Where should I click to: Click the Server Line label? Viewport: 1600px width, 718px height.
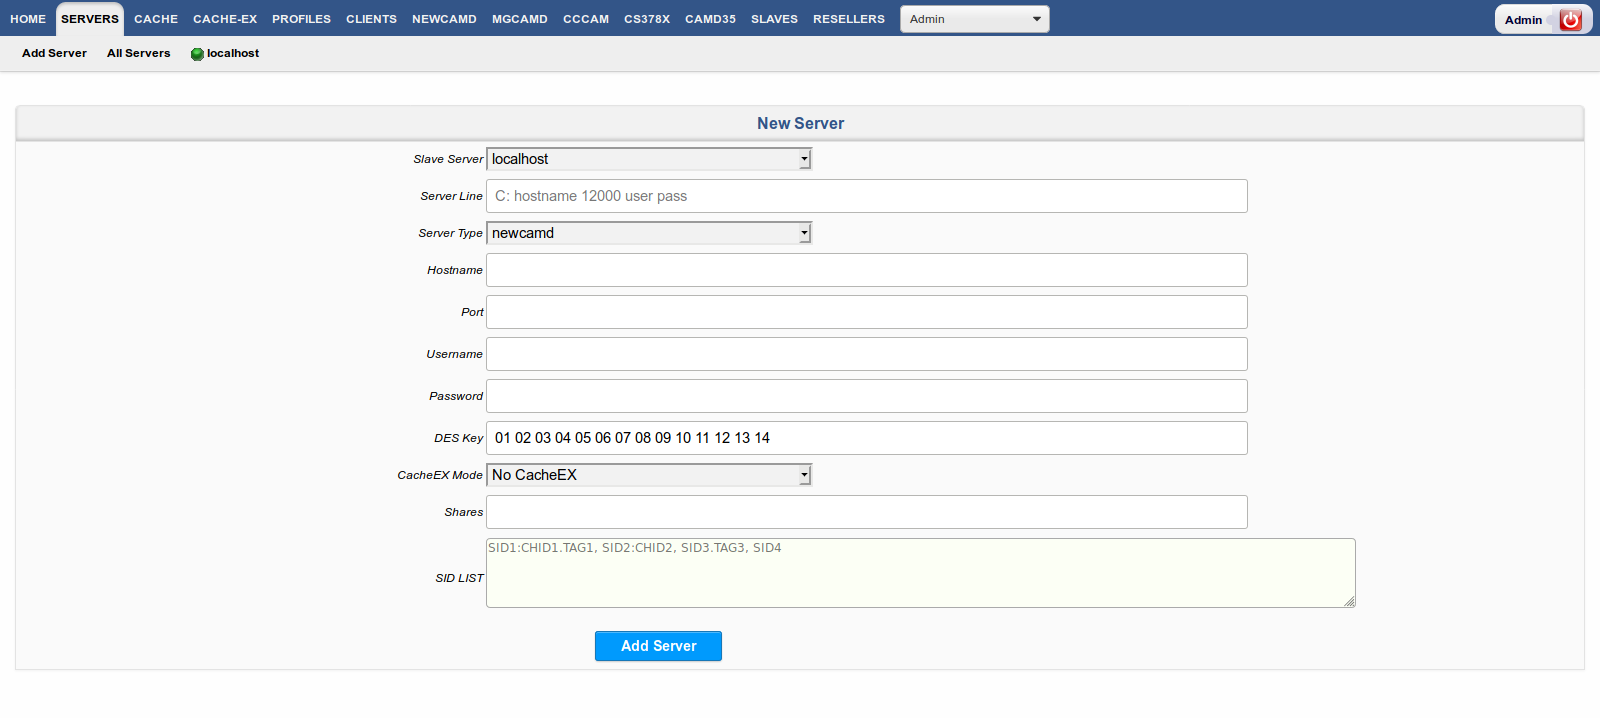(x=451, y=196)
